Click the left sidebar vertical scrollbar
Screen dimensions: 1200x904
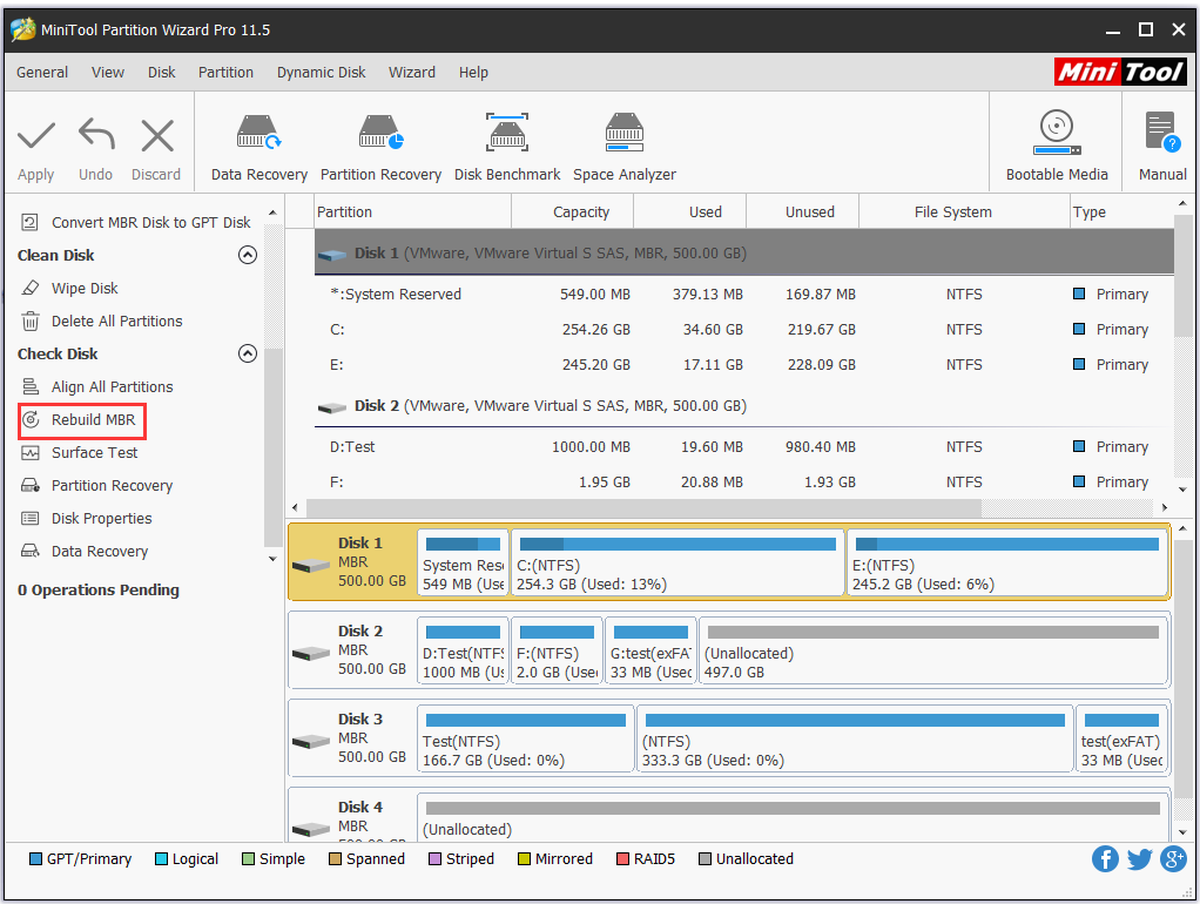click(274, 448)
